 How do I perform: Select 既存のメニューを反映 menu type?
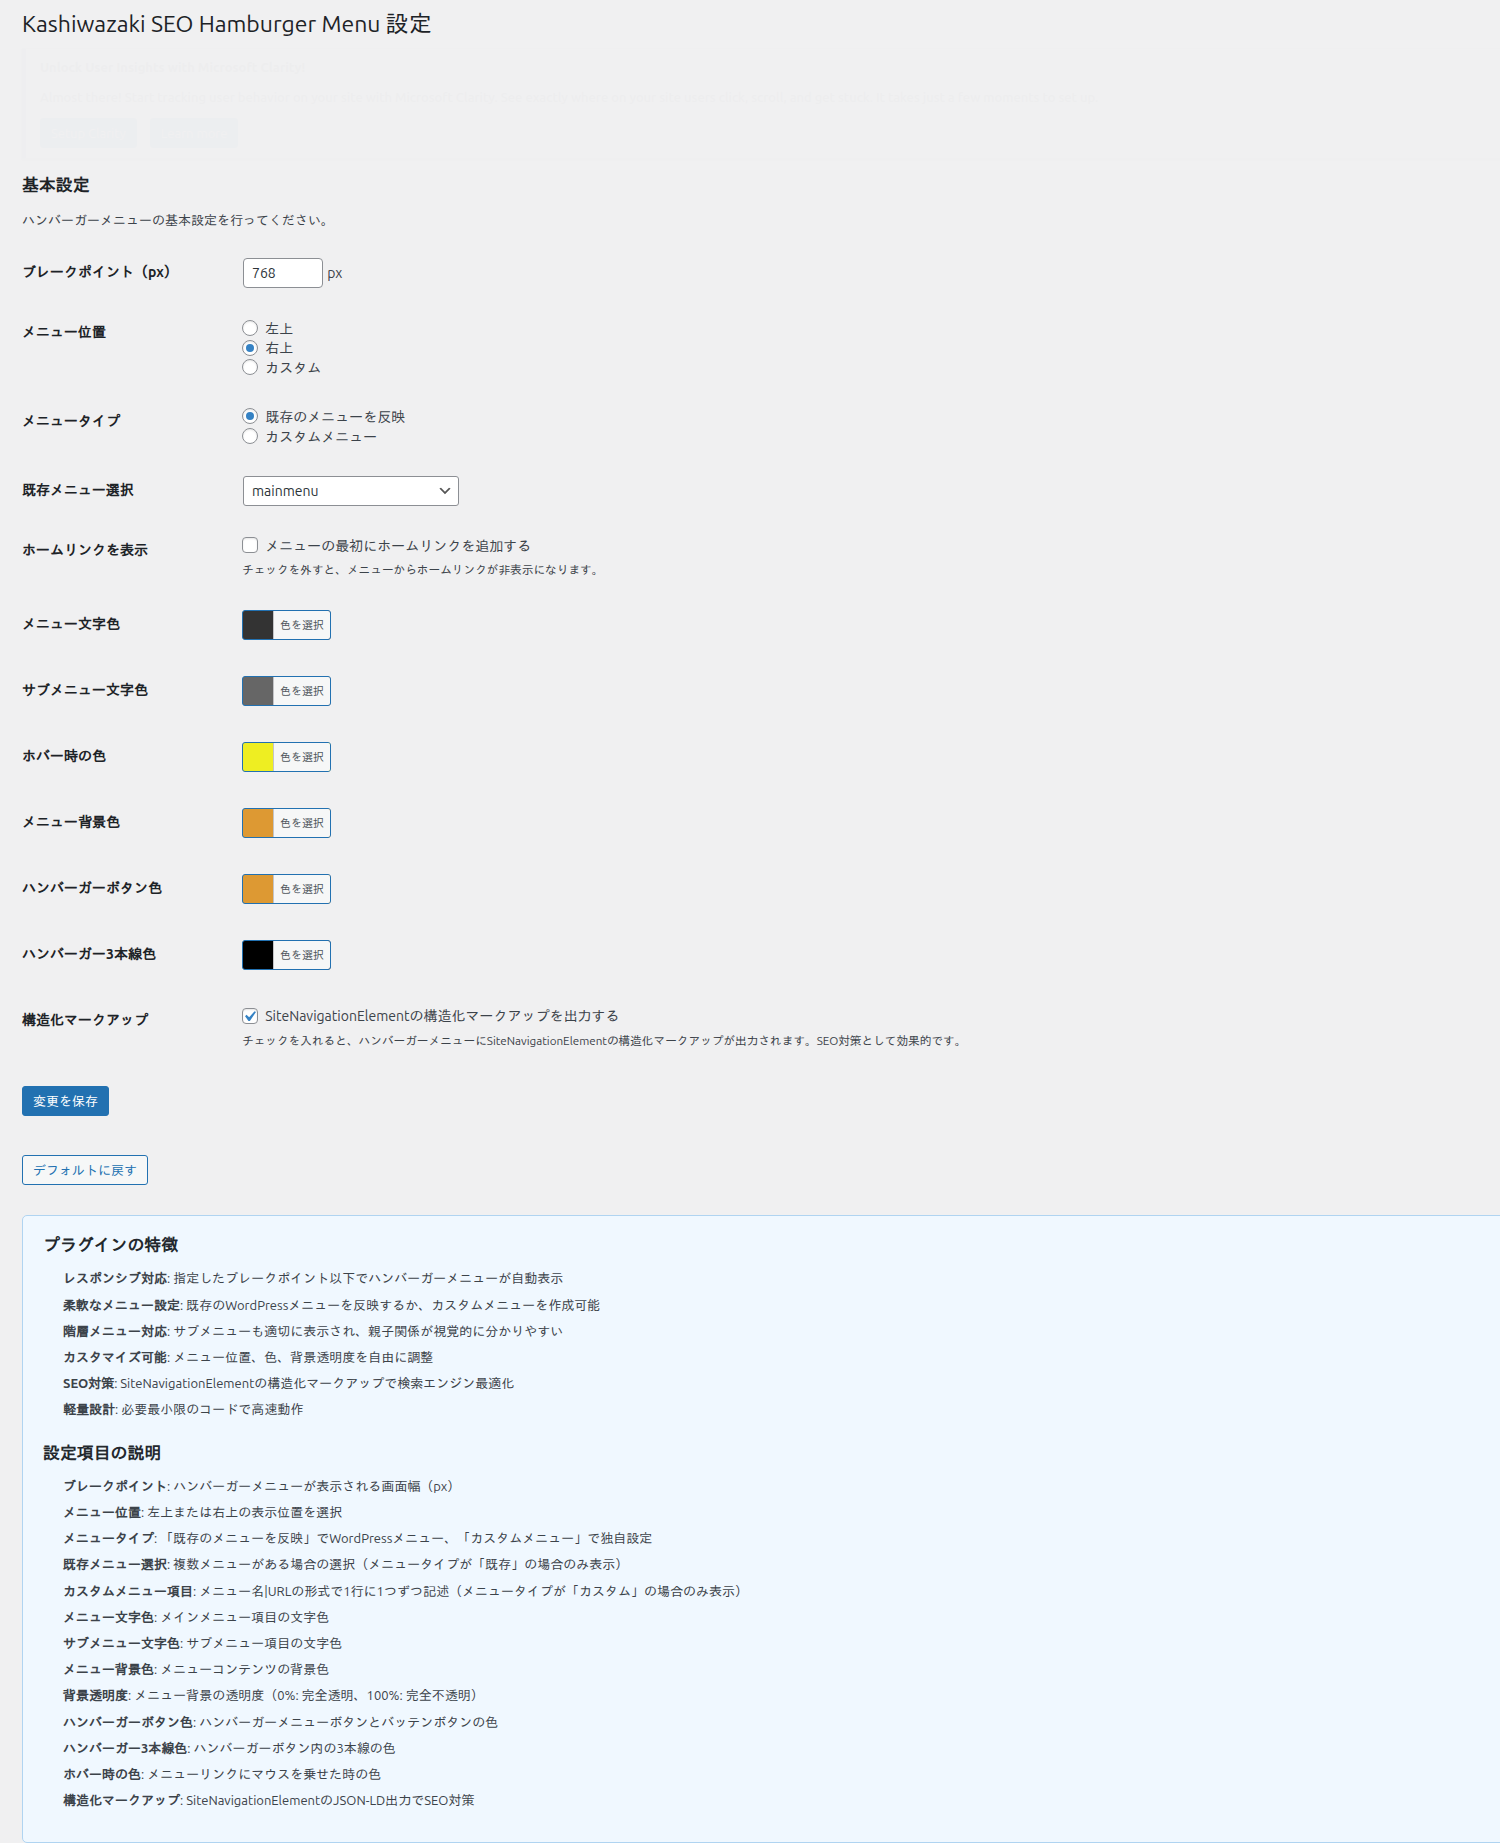click(x=250, y=416)
